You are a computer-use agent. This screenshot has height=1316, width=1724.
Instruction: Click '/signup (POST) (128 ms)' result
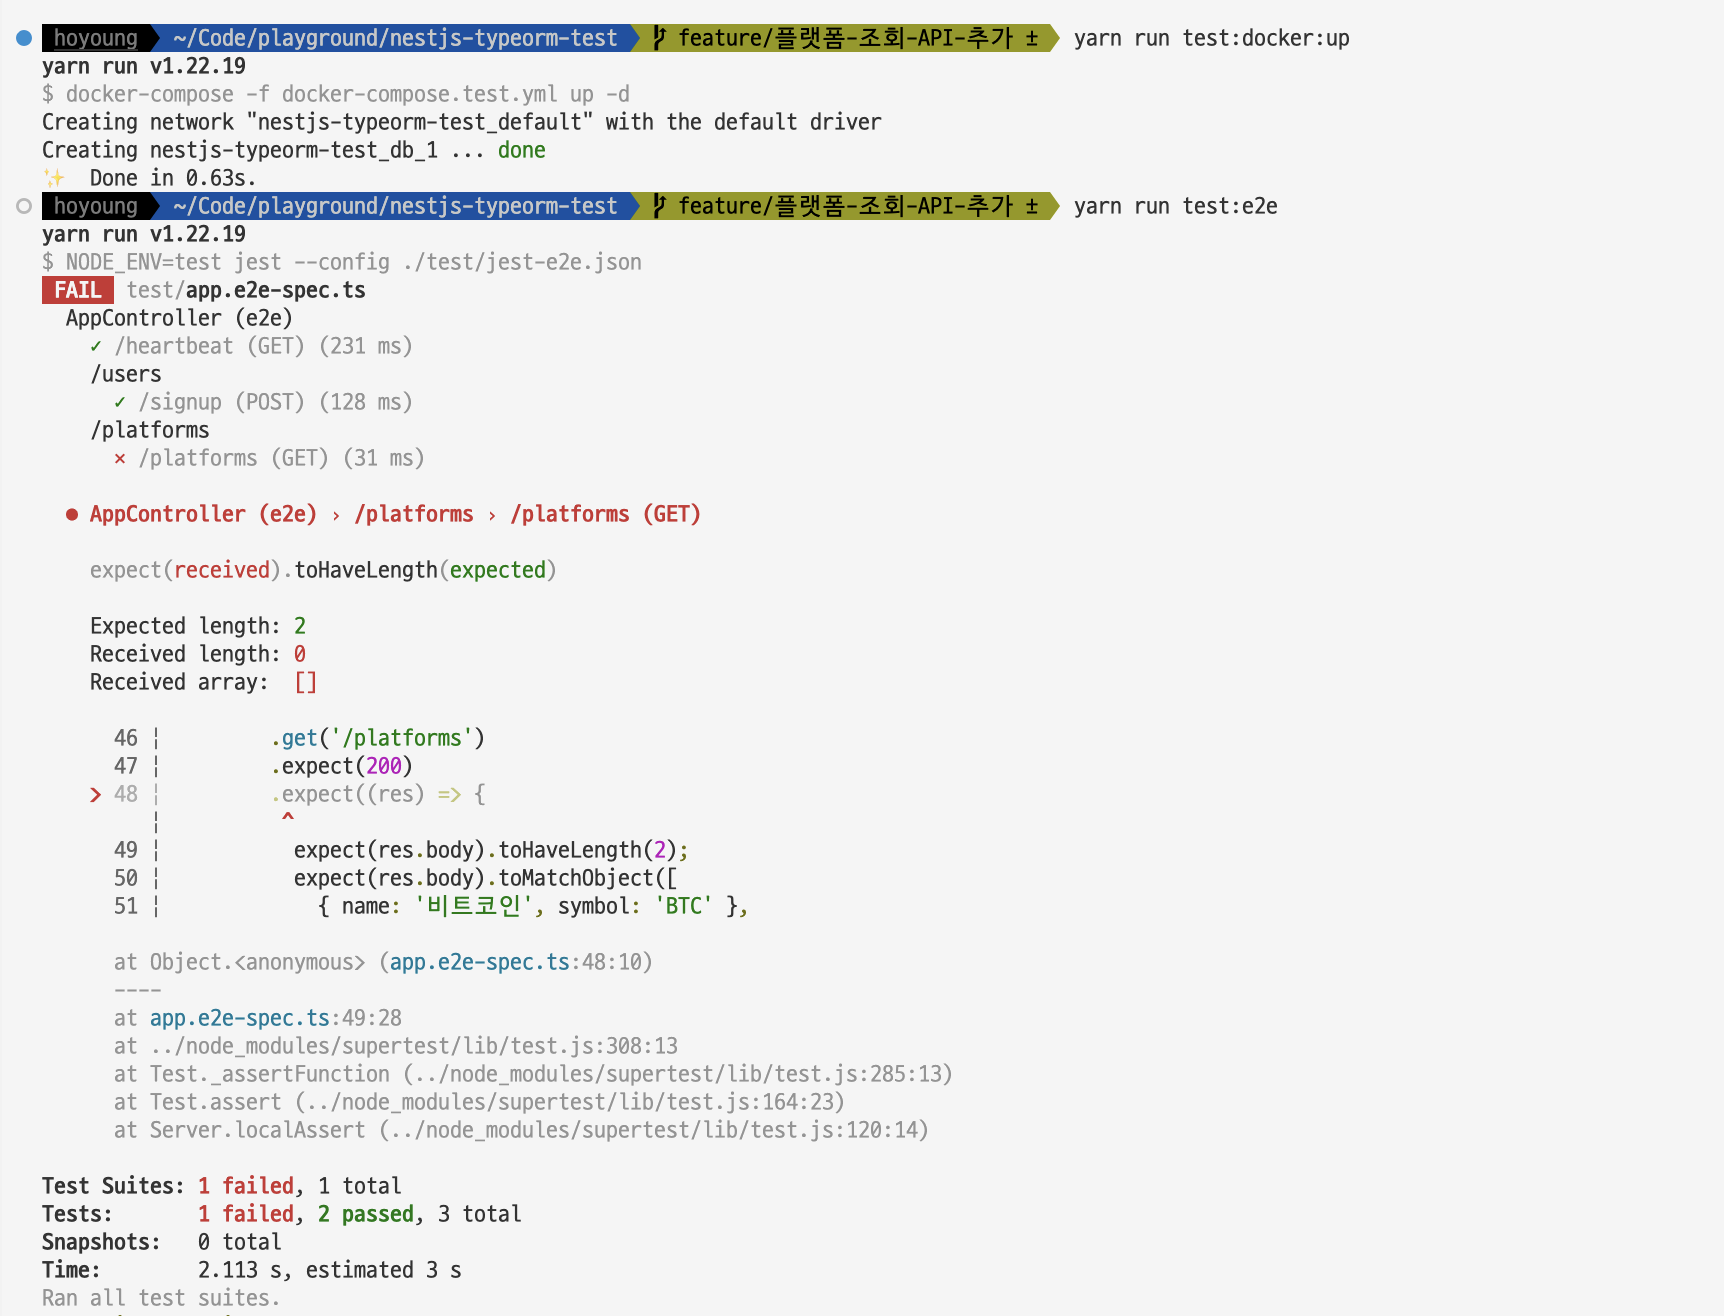[276, 402]
